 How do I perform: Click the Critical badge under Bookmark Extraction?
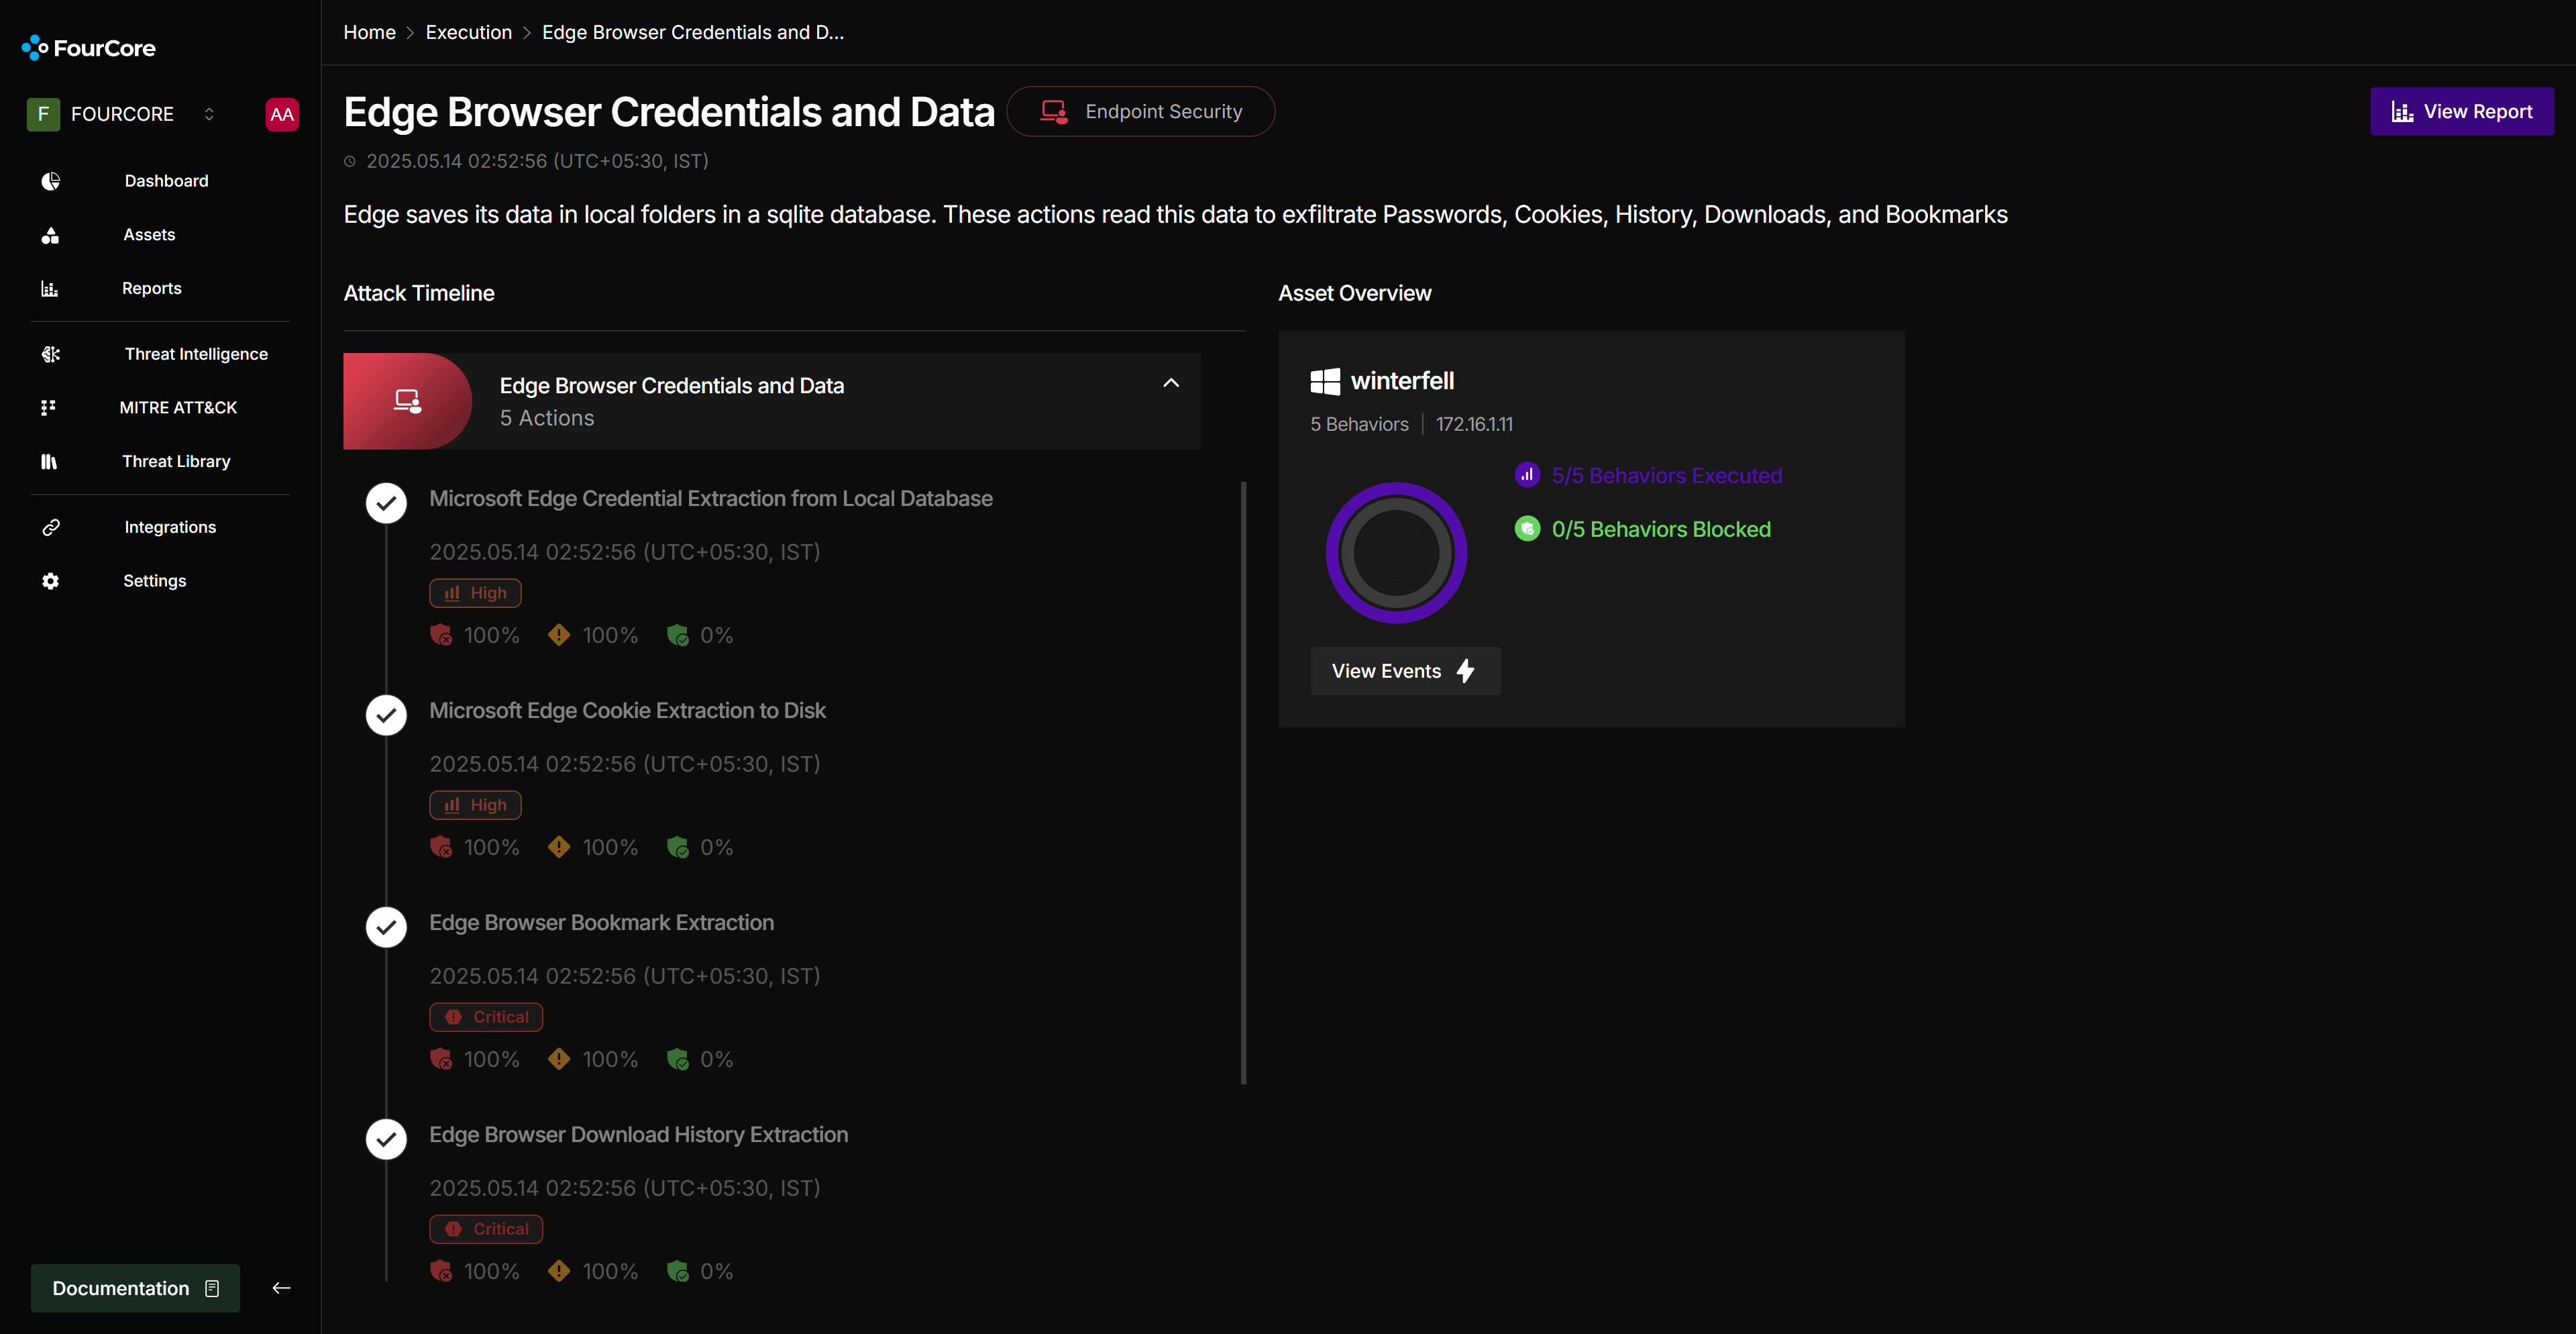pyautogui.click(x=486, y=1017)
